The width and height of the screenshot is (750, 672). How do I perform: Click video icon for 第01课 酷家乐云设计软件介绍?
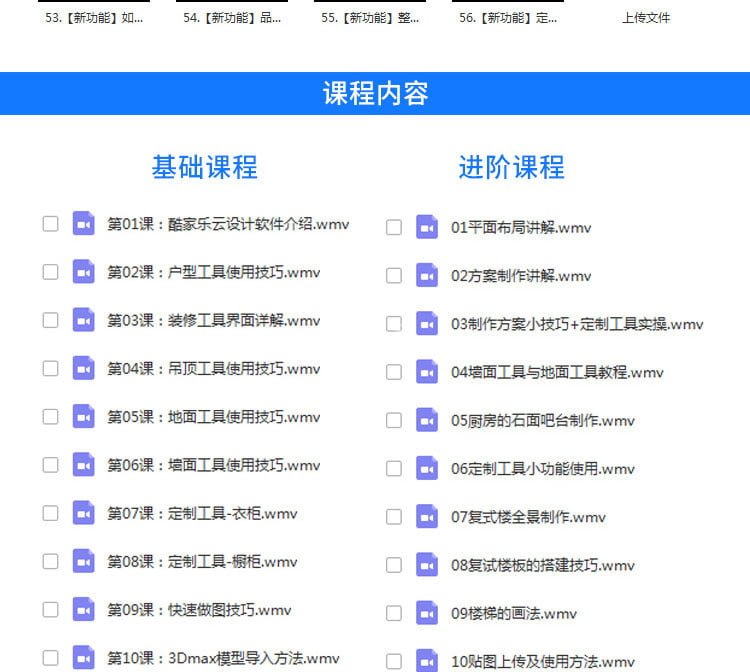(83, 223)
